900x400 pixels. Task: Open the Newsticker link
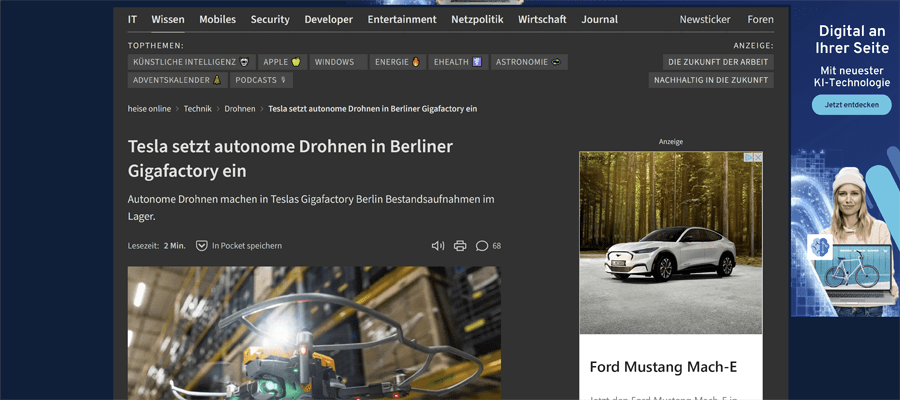705,19
